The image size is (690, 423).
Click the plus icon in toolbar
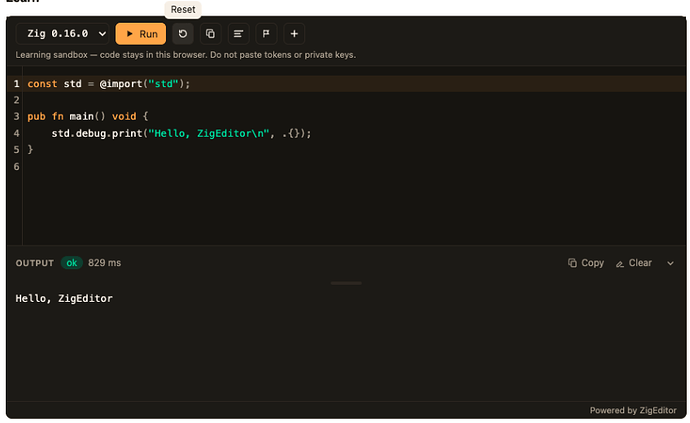[x=294, y=34]
